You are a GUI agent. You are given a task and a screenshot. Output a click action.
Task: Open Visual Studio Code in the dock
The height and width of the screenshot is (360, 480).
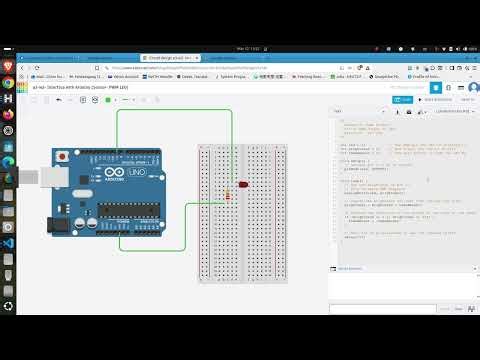pyautogui.click(x=8, y=243)
